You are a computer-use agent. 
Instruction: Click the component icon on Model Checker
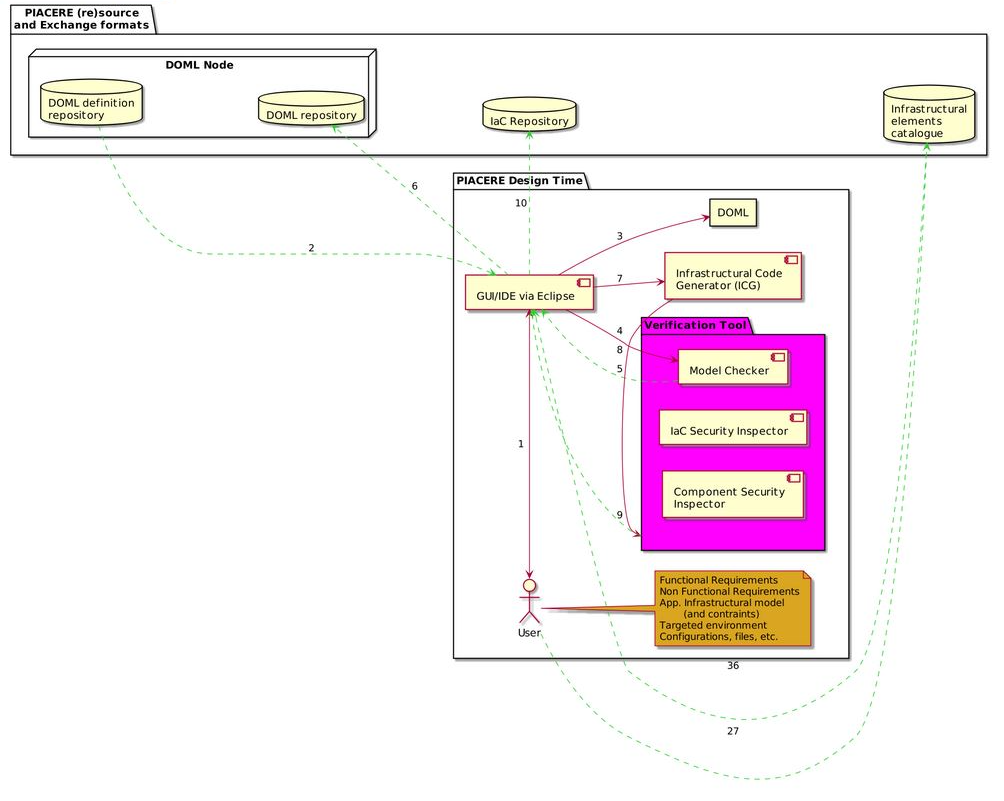(x=777, y=357)
